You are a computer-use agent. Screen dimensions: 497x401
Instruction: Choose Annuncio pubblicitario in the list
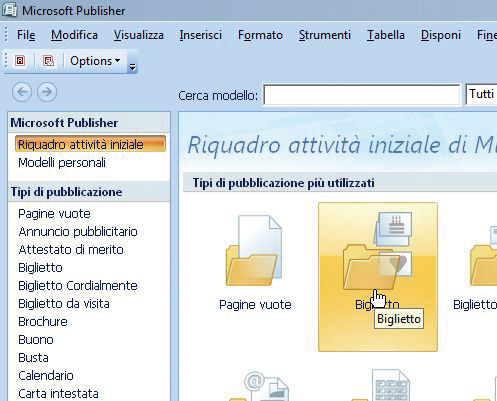point(78,232)
